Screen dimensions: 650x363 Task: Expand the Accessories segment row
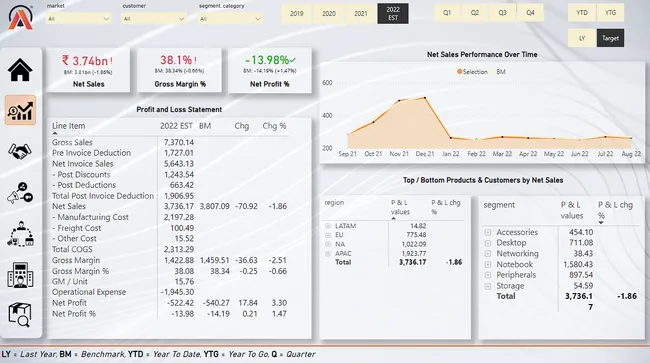(488, 232)
